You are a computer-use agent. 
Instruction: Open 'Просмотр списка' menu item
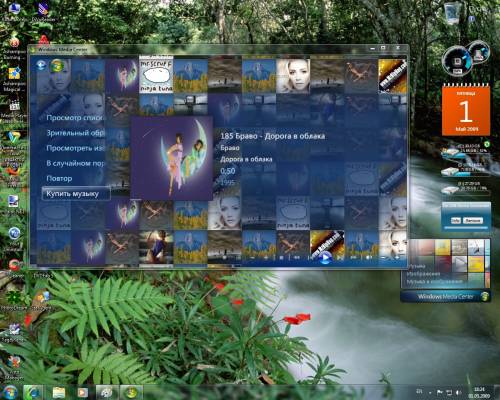pyautogui.click(x=75, y=118)
